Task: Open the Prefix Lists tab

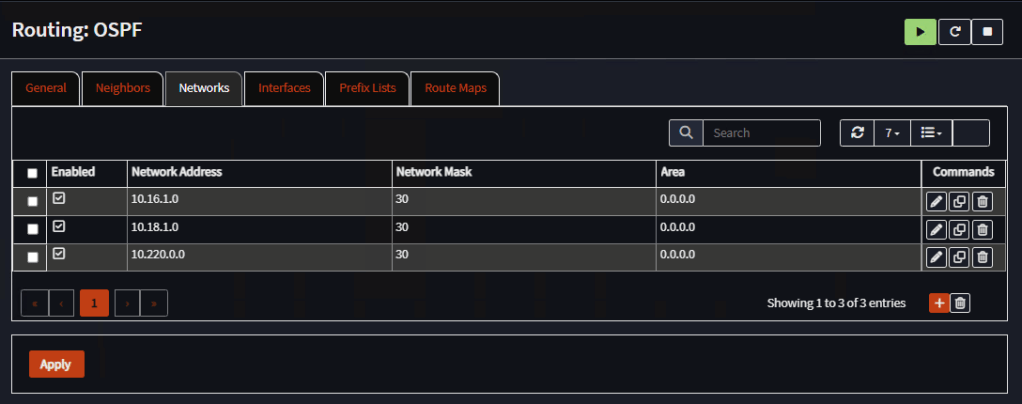Action: 367,88
